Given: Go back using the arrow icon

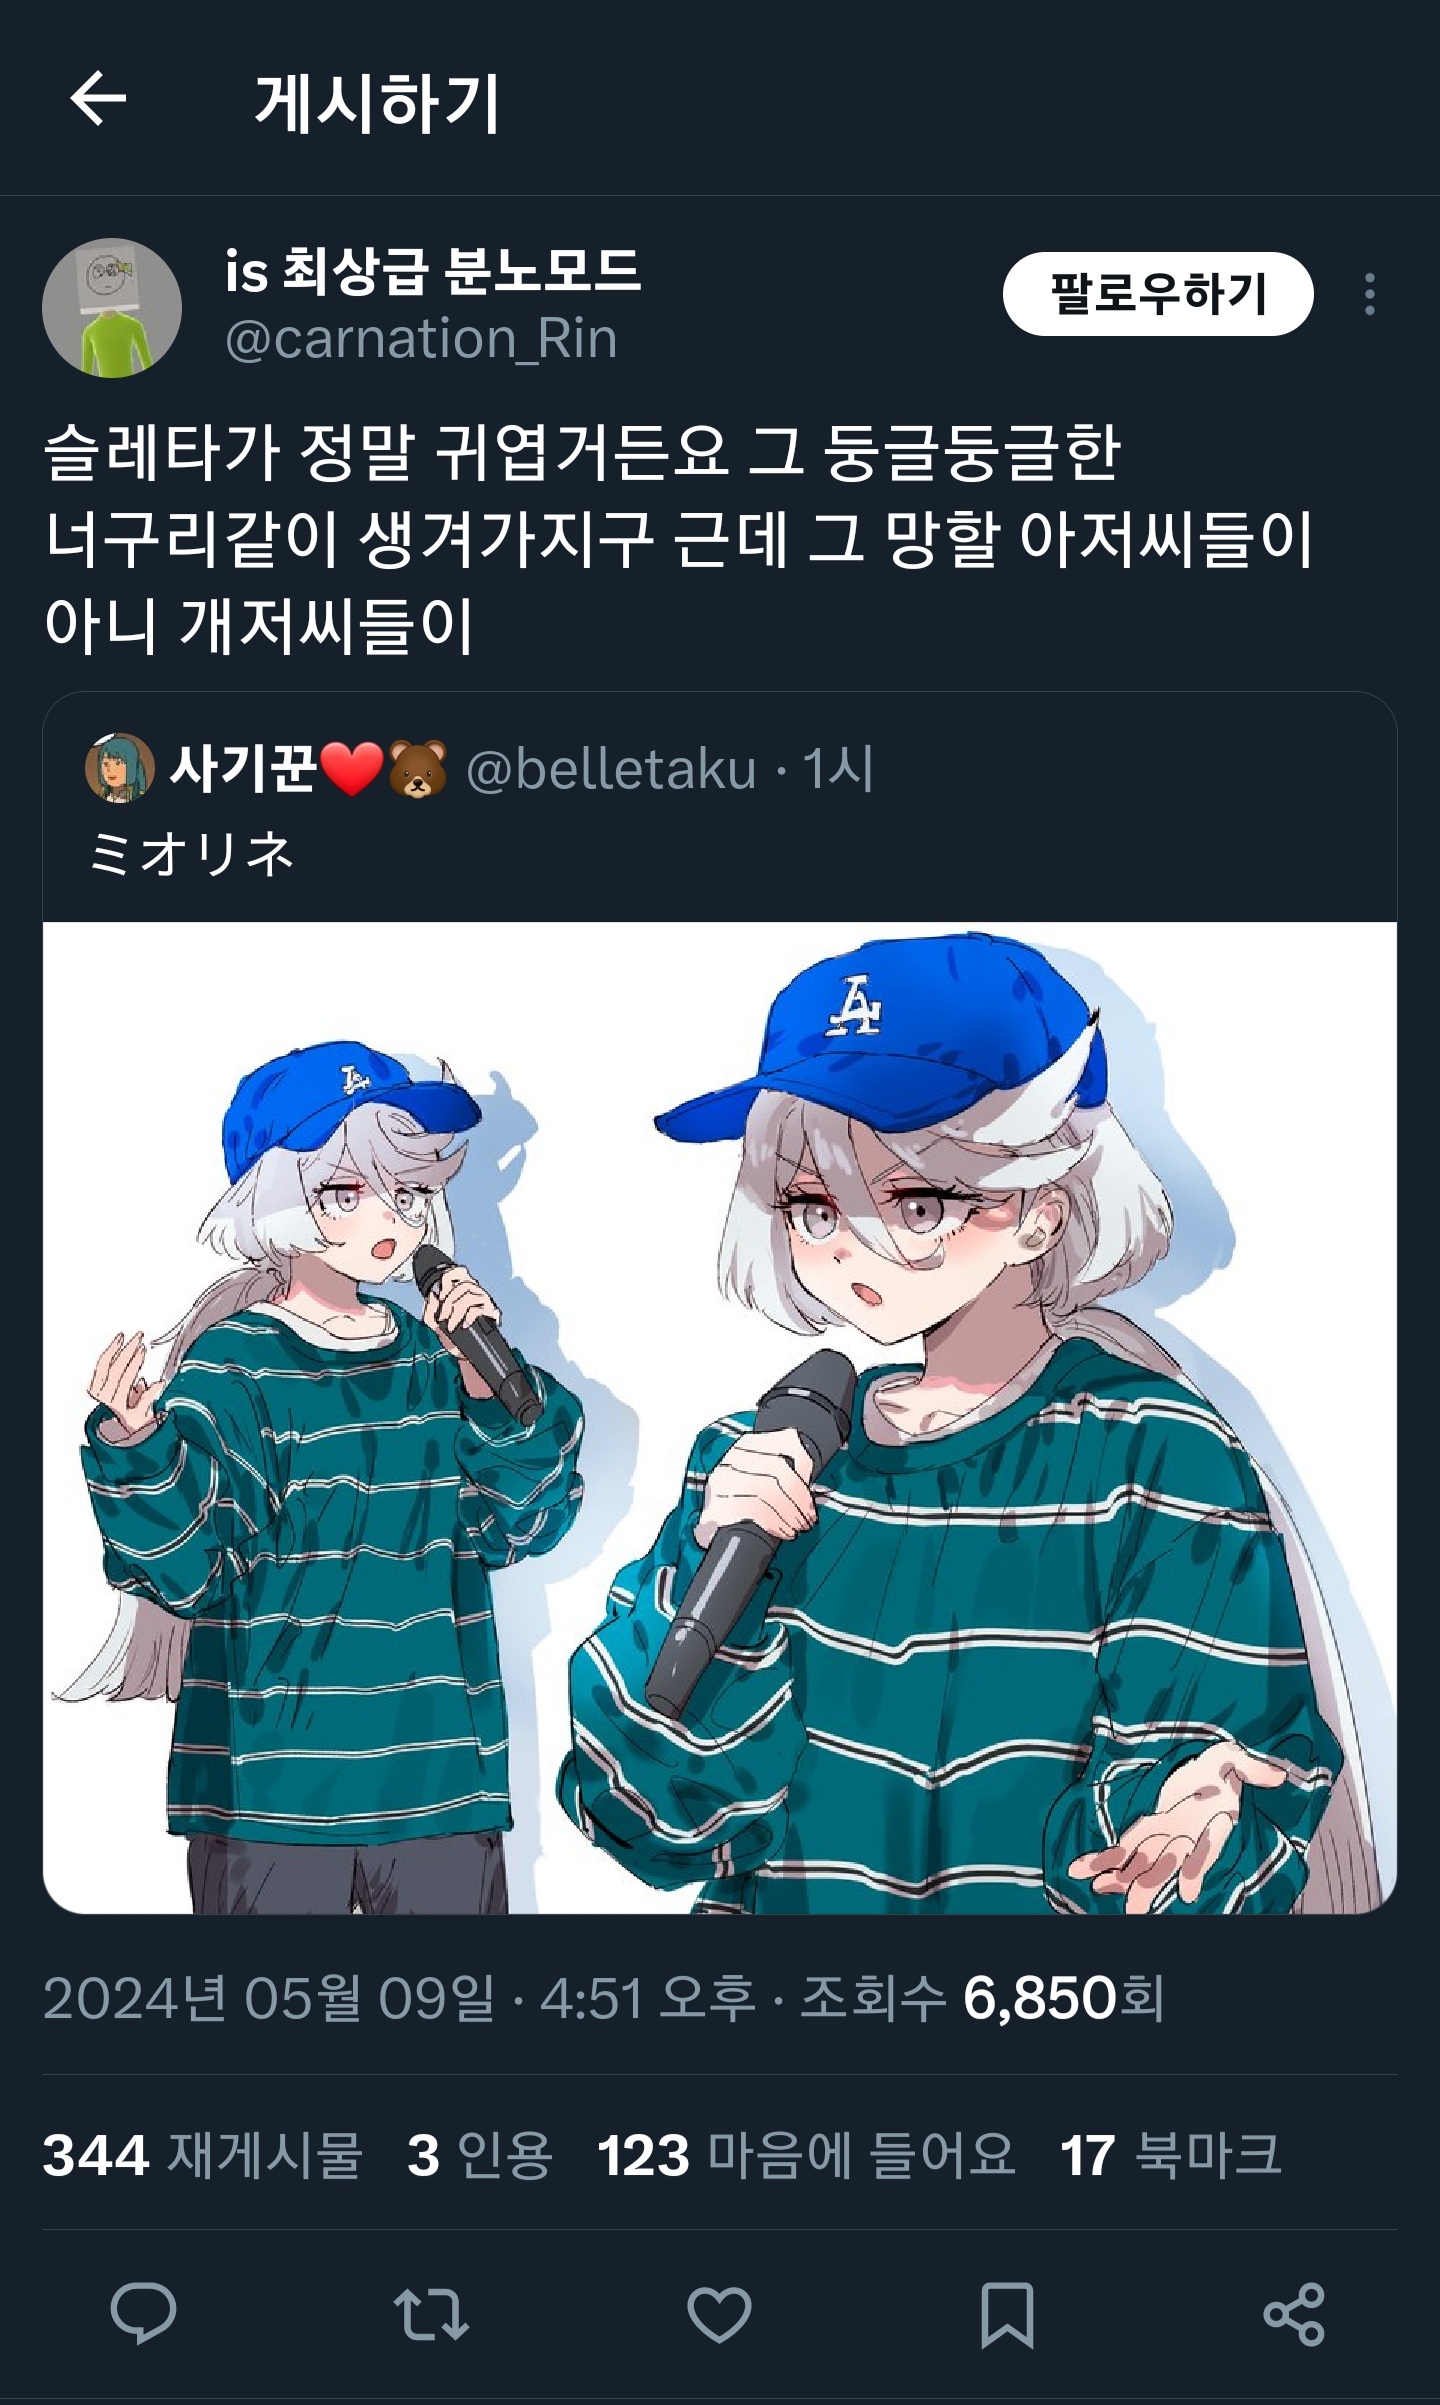Looking at the screenshot, I should [x=98, y=99].
